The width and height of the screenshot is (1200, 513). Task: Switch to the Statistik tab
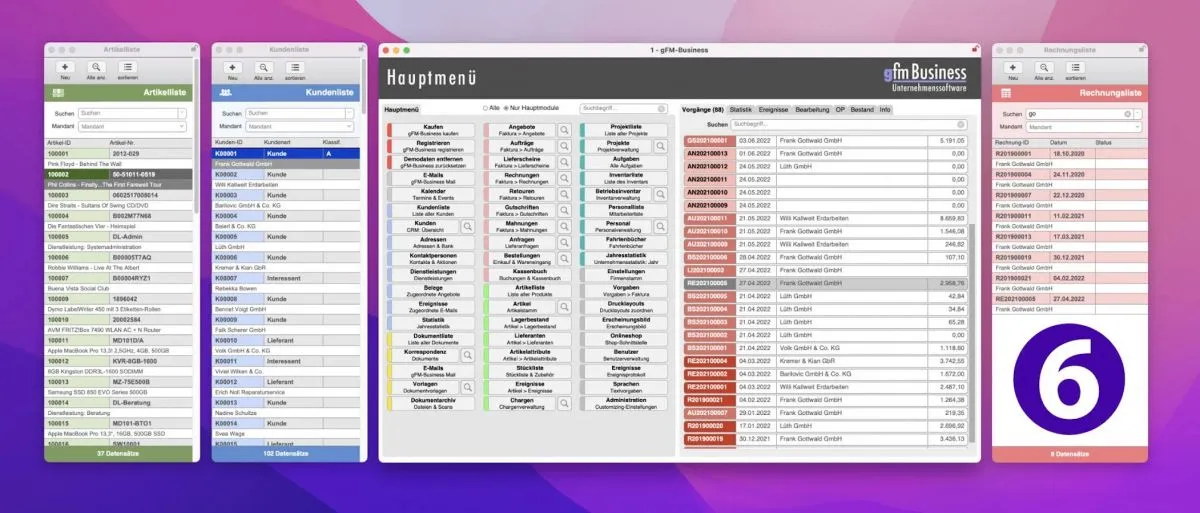pyautogui.click(x=740, y=108)
